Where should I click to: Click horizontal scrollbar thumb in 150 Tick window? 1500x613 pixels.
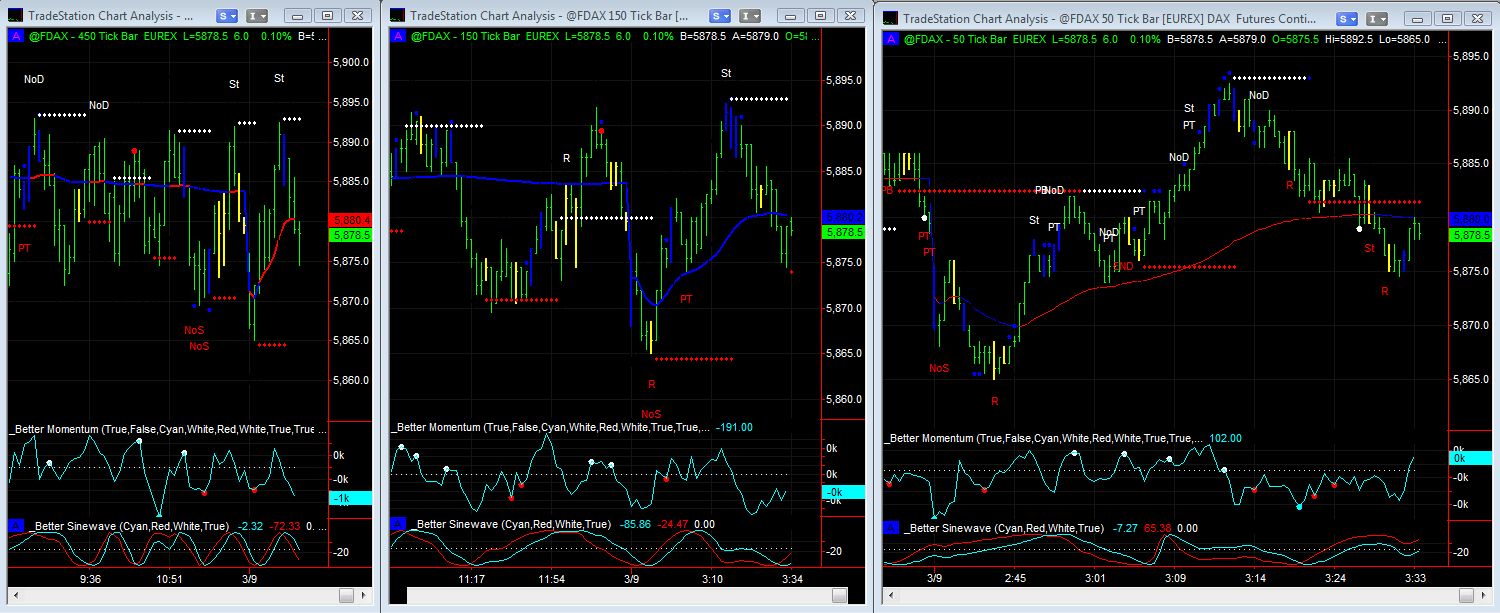pyautogui.click(x=839, y=595)
